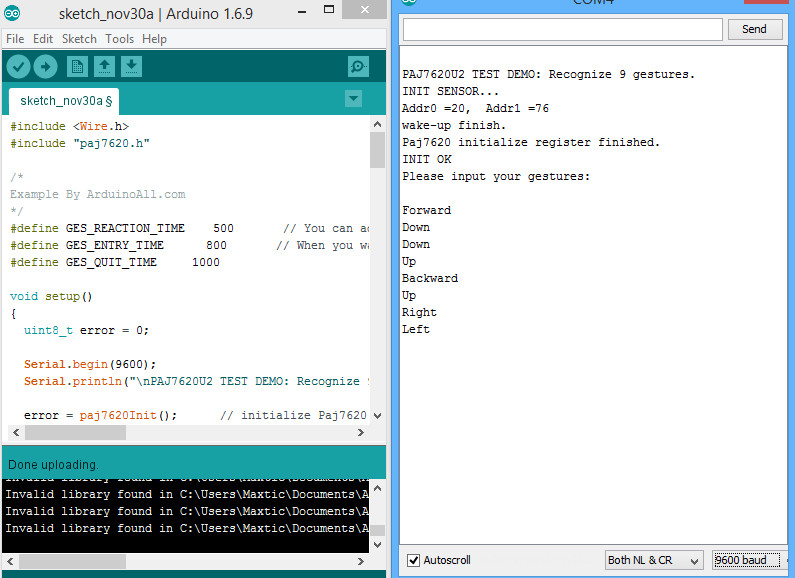Click the code editor scroll right arrow

pos(360,432)
